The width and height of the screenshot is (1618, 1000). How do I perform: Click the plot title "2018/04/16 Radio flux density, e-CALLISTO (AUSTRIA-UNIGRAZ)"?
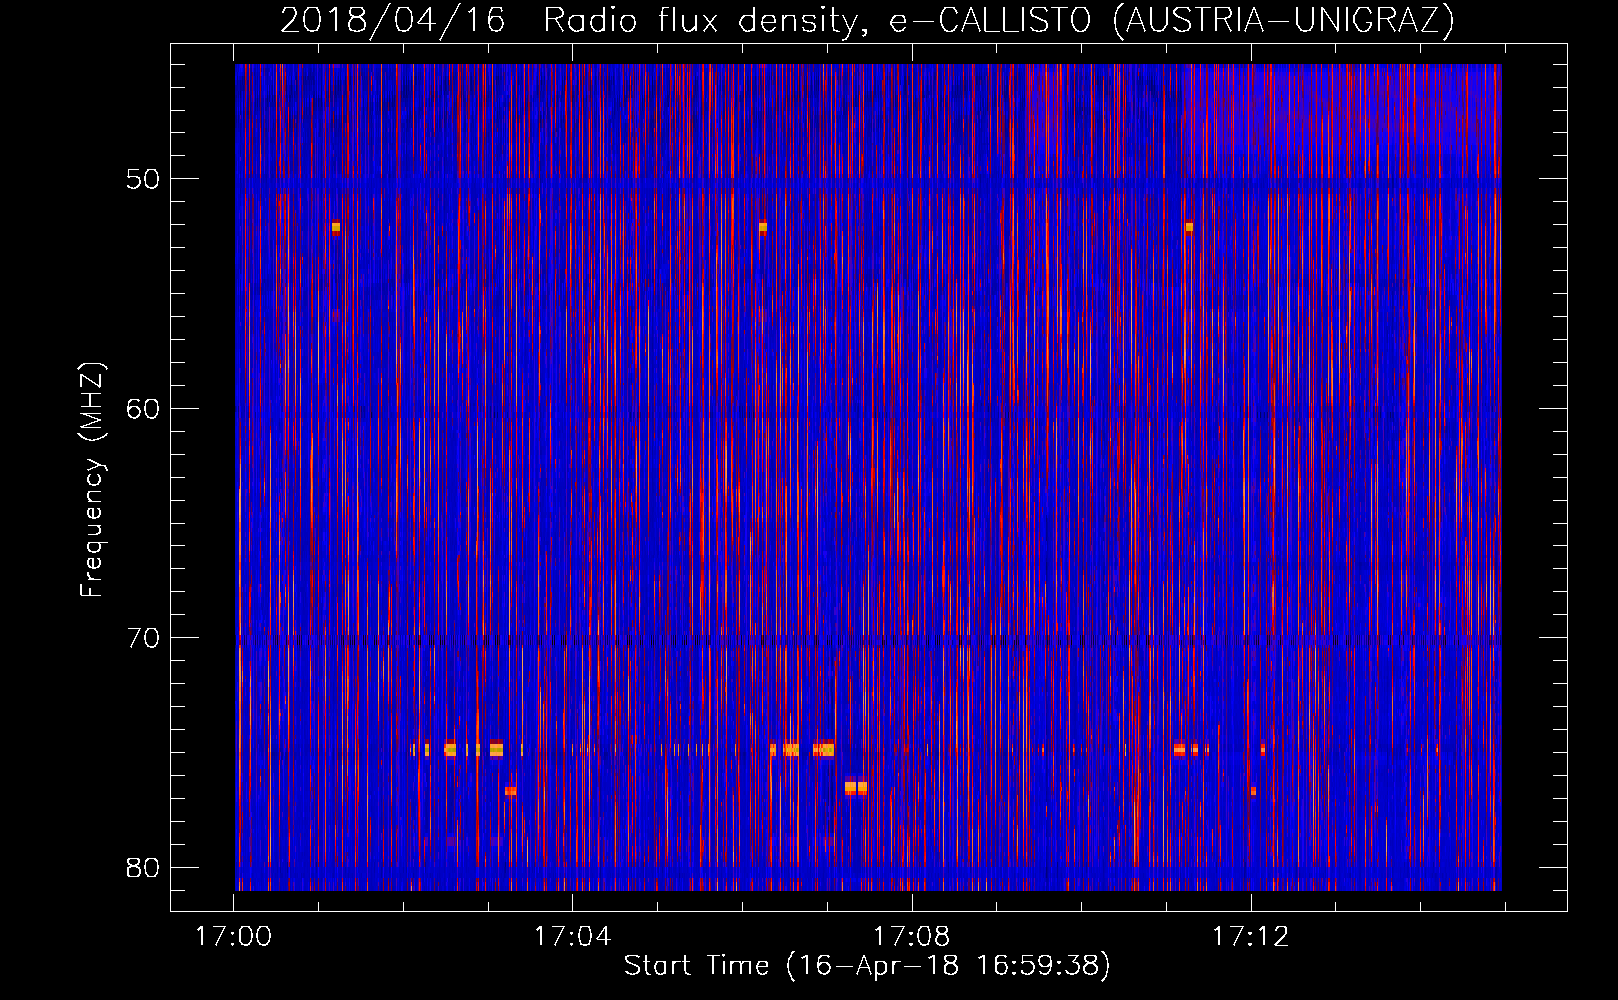pos(867,20)
